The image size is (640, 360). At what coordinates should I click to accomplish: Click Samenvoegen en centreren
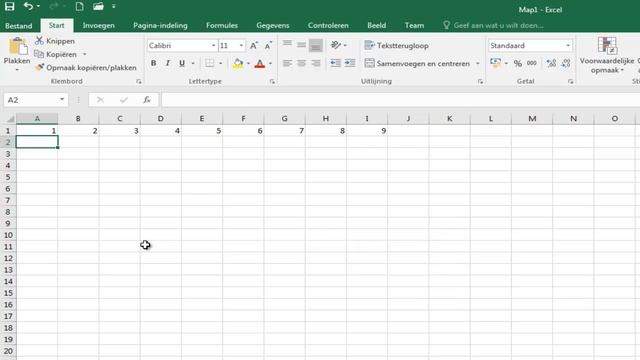click(x=417, y=63)
